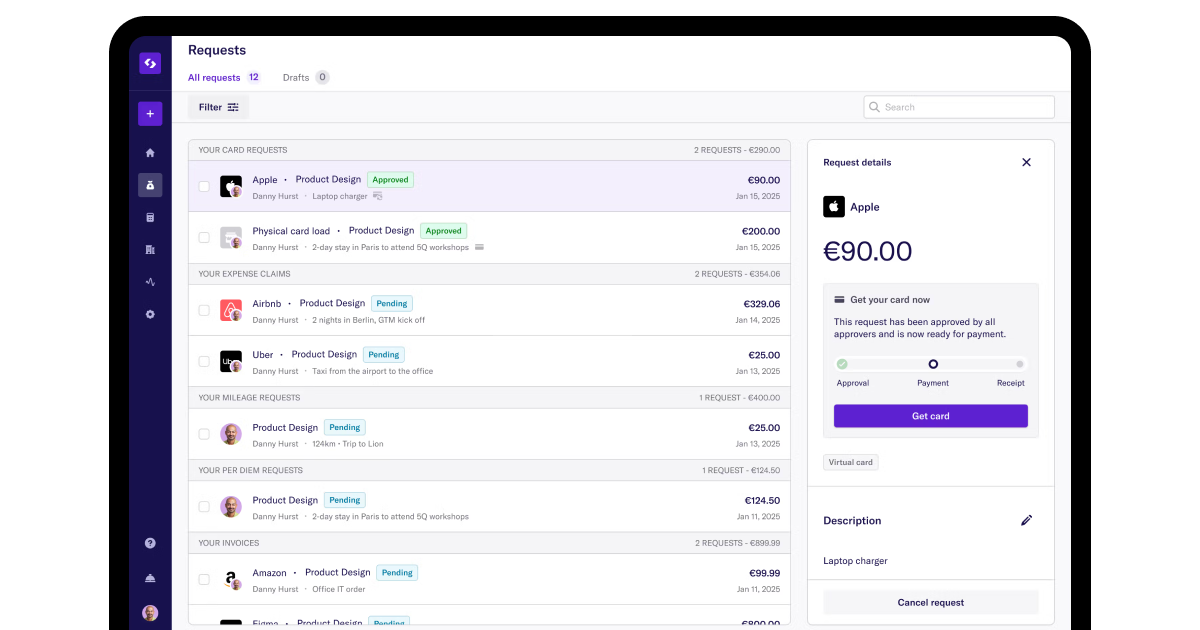
Task: Click the Laptop charger description in details
Action: point(855,561)
